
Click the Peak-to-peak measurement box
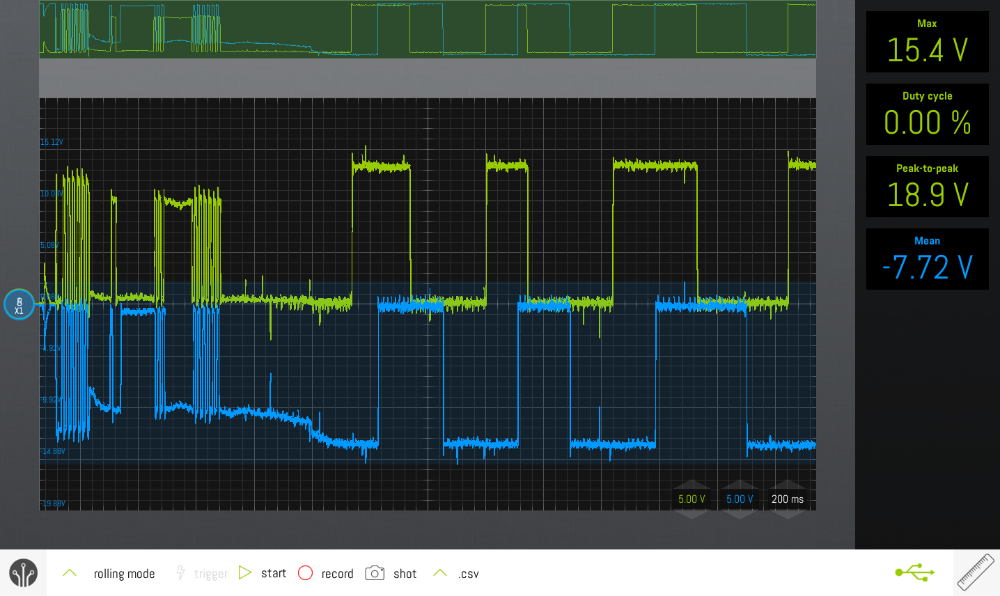point(927,187)
